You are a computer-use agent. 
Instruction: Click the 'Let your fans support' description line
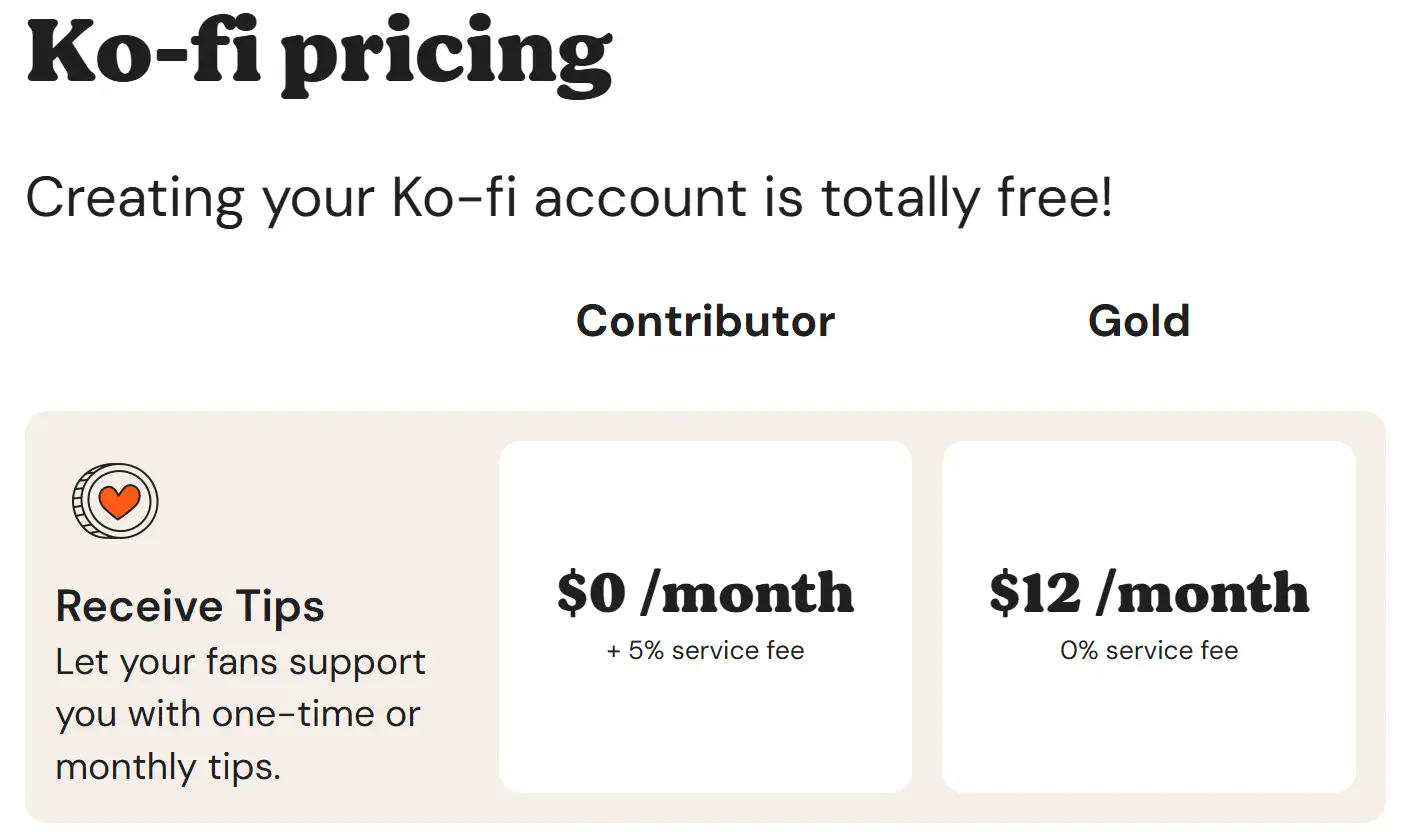(x=240, y=662)
